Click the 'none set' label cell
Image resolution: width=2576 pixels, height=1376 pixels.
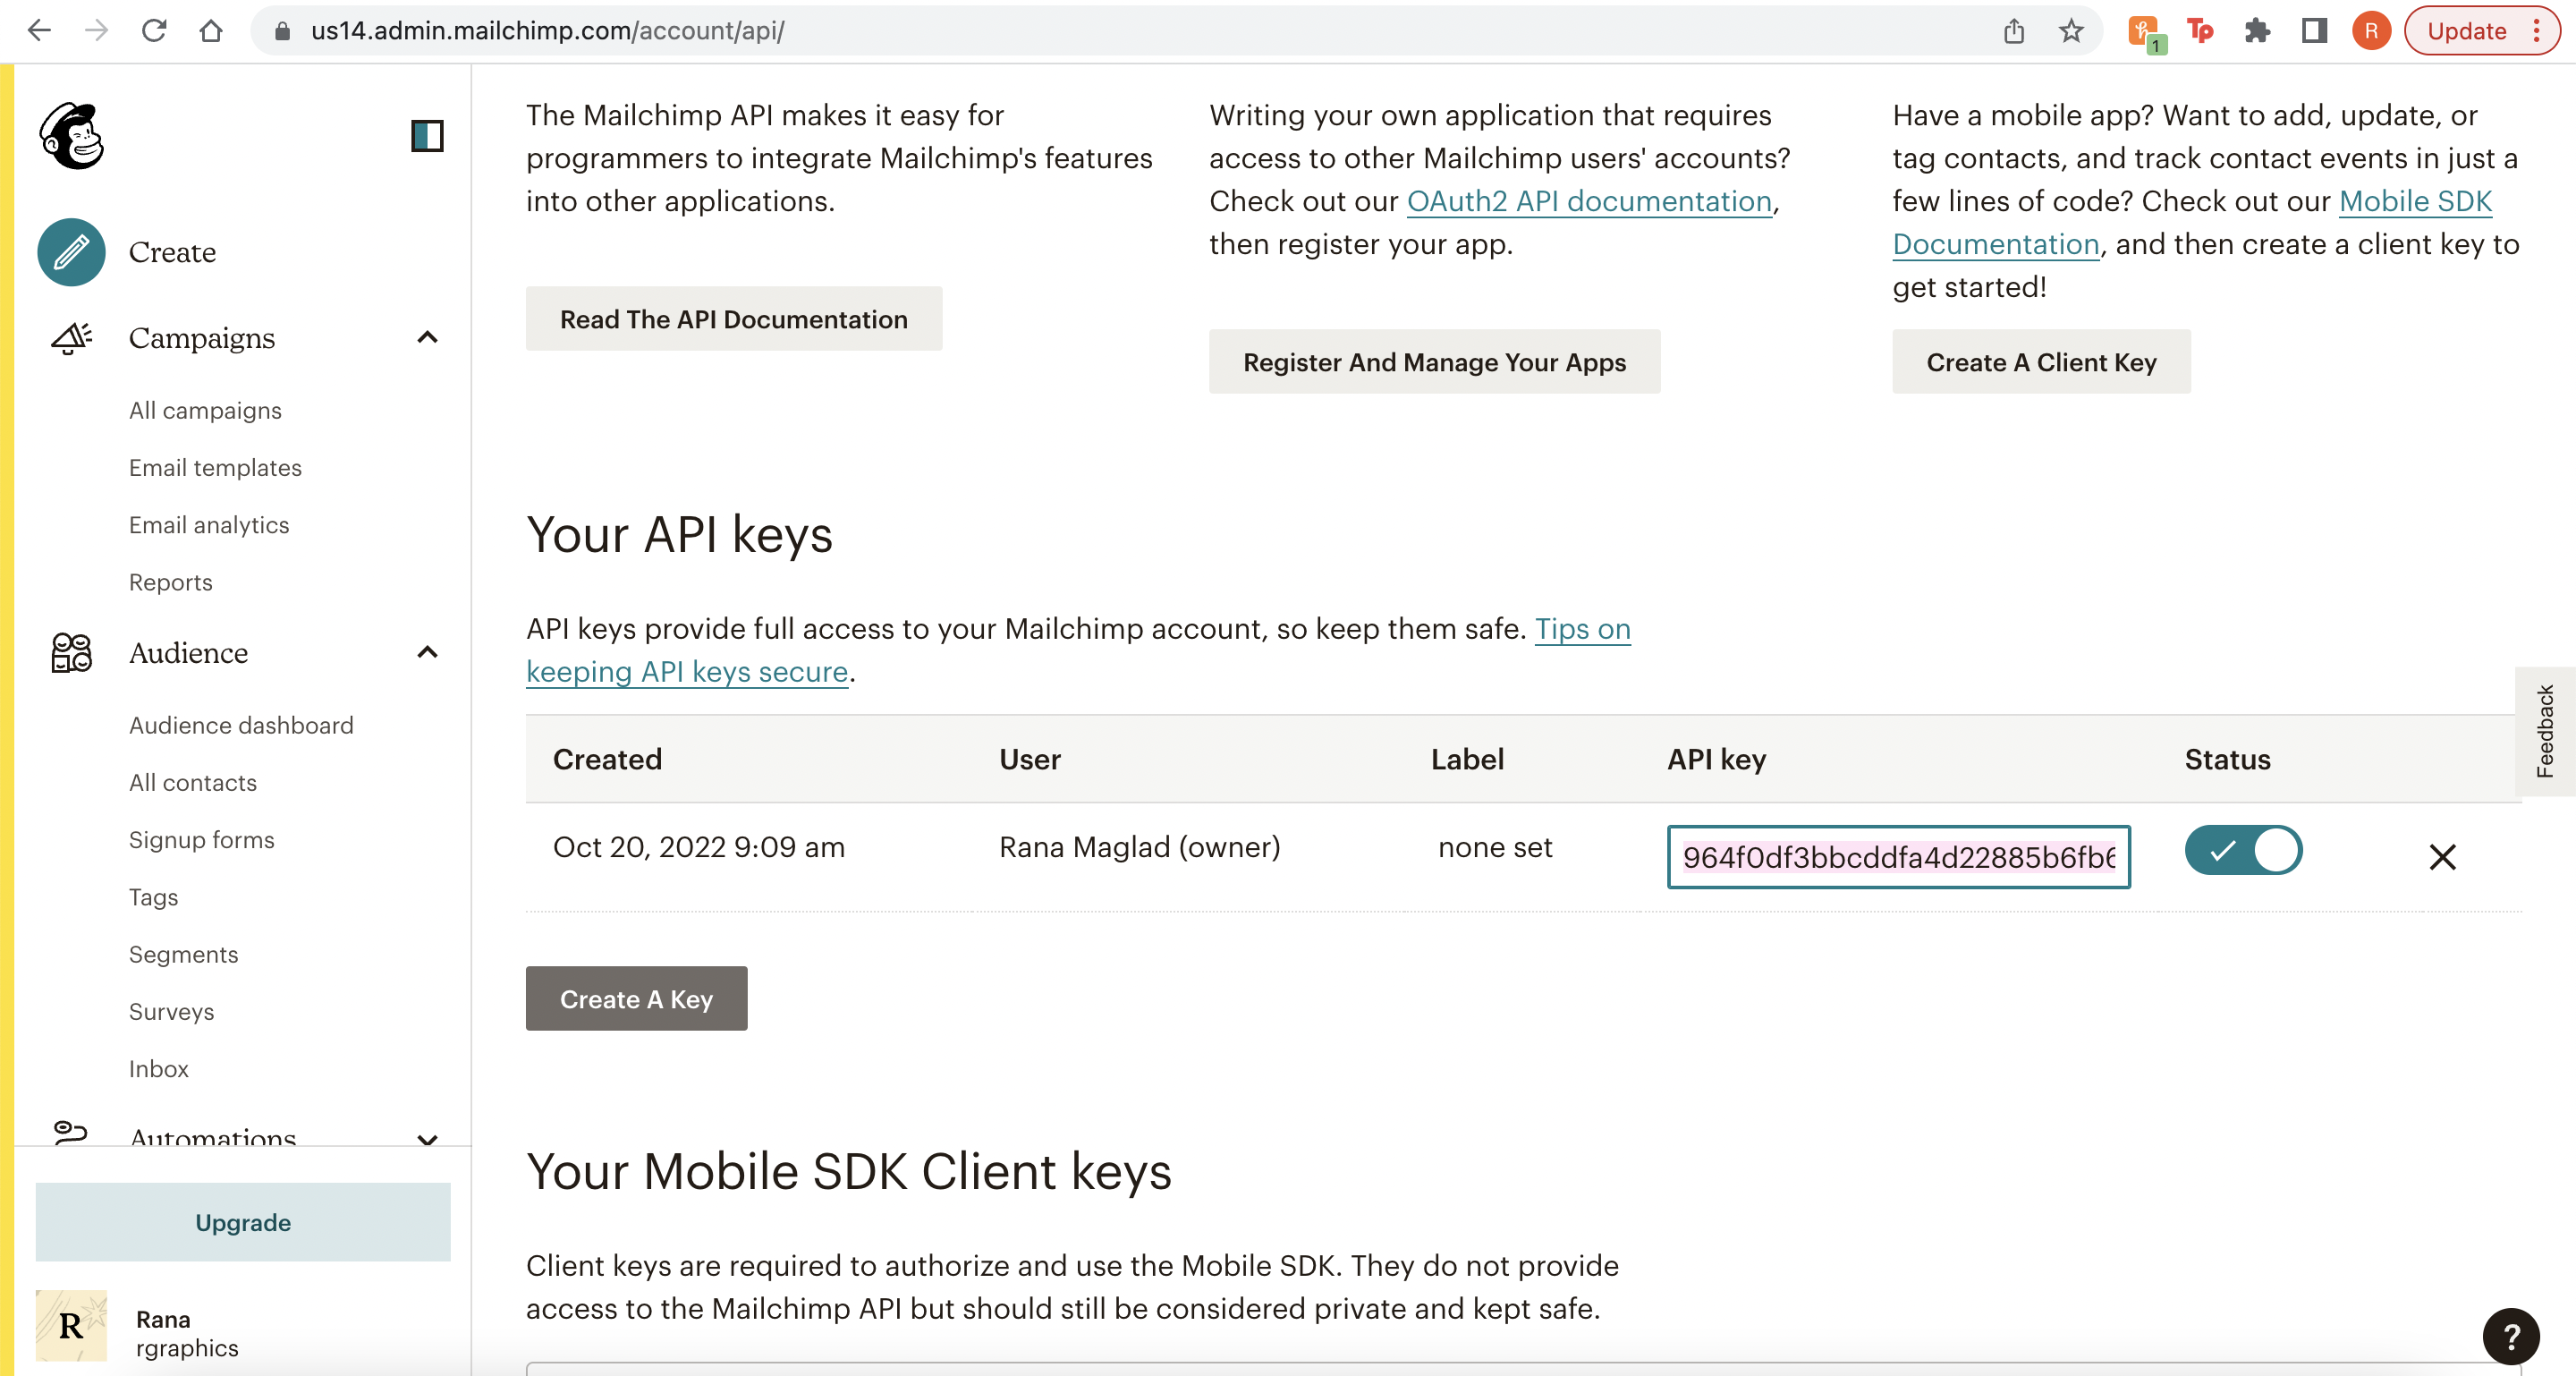(x=1495, y=847)
